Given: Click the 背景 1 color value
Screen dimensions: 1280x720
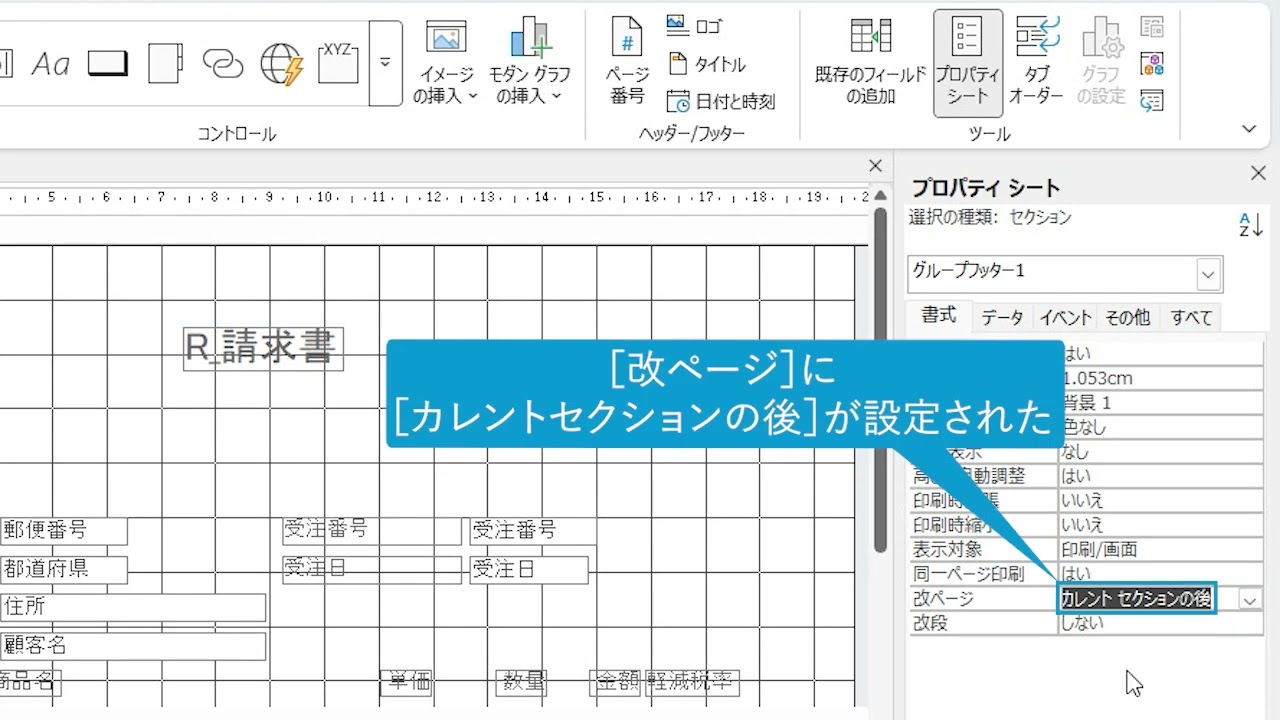Looking at the screenshot, I should pyautogui.click(x=1163, y=403).
